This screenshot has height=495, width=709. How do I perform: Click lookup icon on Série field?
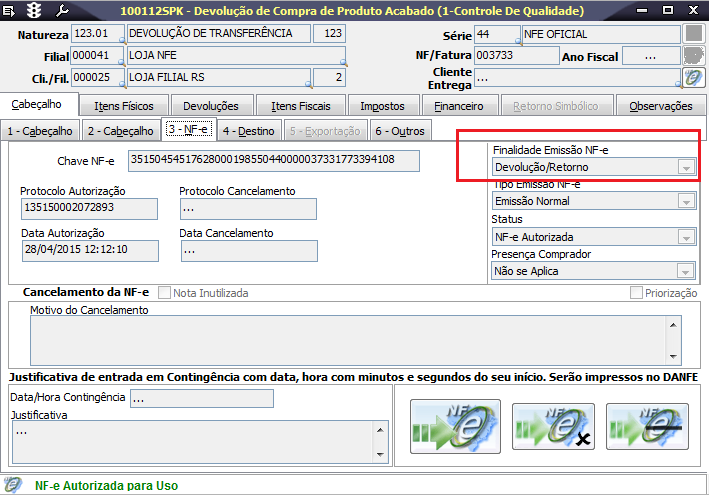point(519,41)
